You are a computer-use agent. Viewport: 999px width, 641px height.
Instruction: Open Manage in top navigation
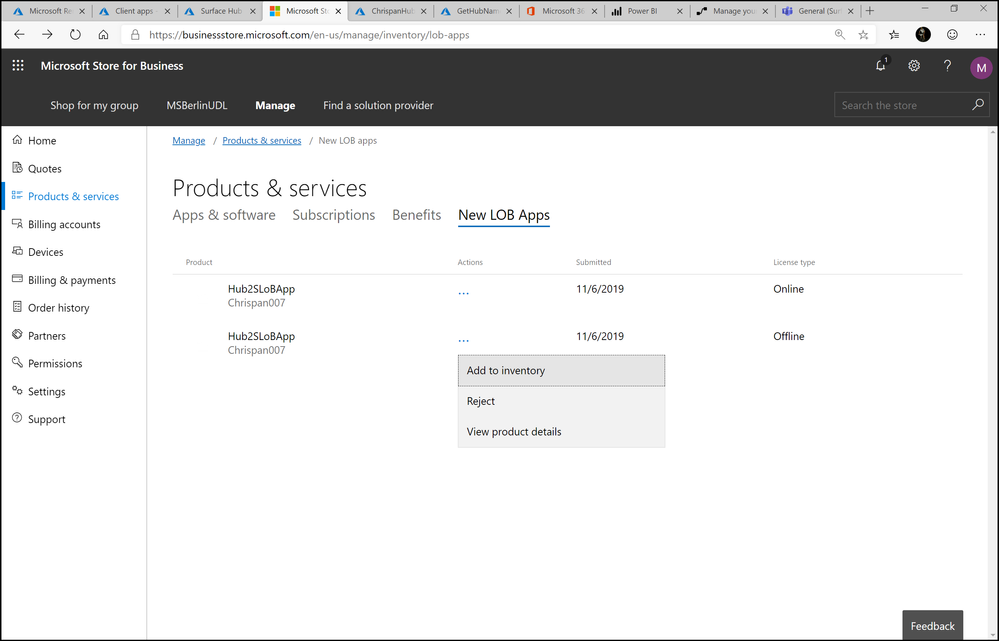275,105
